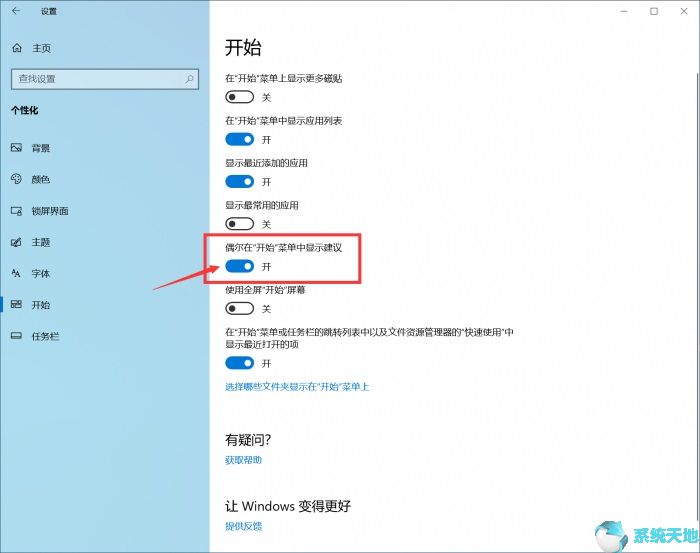Click the 开始 page title
The image size is (700, 553).
[x=243, y=47]
